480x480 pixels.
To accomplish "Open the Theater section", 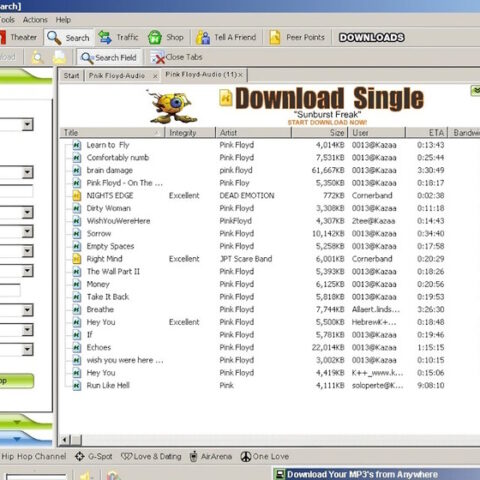I will (x=18, y=37).
